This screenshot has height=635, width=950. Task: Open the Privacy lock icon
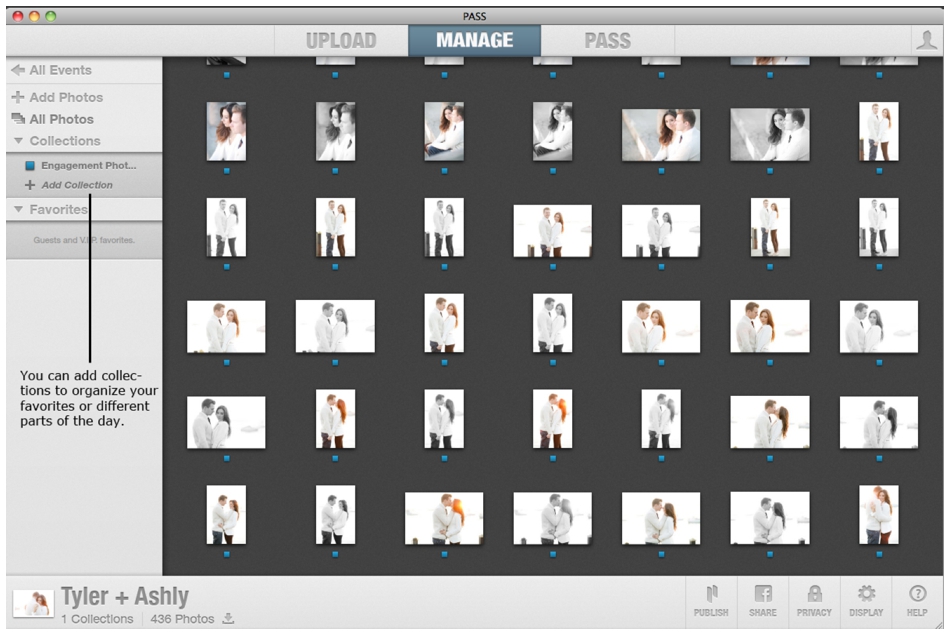(x=814, y=593)
